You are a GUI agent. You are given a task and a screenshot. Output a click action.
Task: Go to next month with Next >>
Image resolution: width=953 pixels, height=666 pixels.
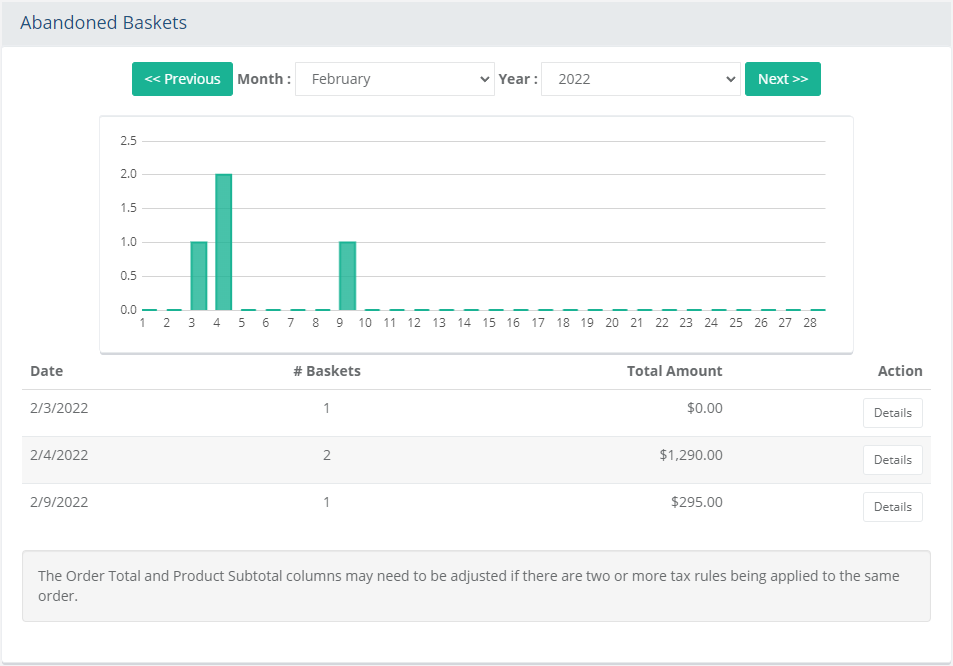(782, 79)
